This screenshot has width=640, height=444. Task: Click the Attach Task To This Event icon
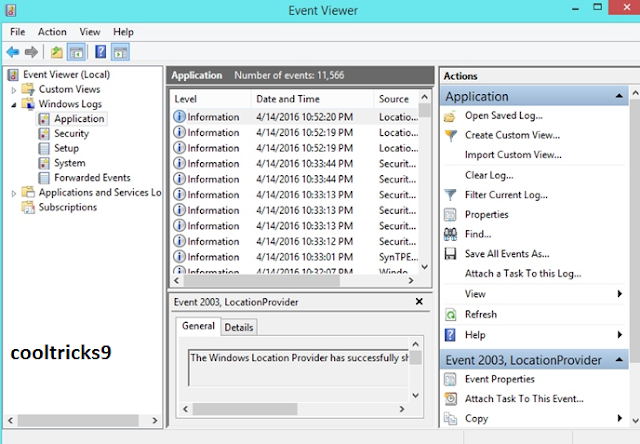coord(451,399)
